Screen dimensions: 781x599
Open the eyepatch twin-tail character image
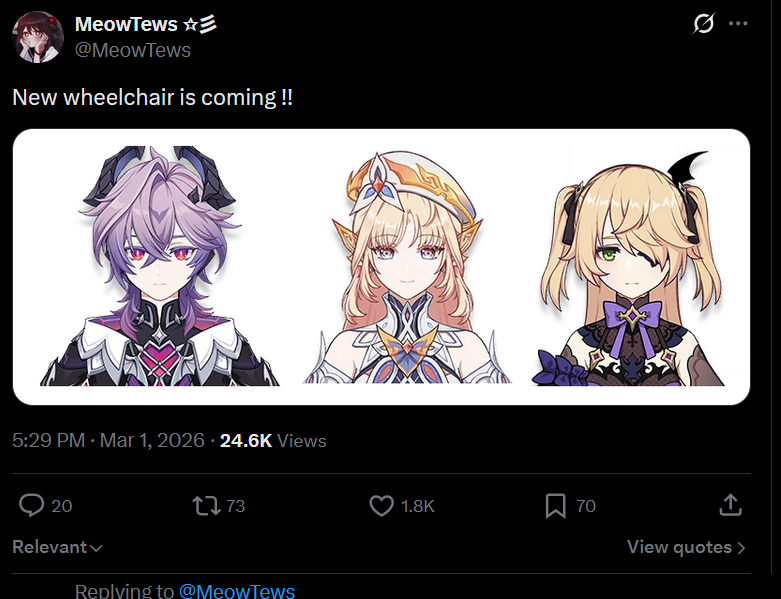coord(631,268)
